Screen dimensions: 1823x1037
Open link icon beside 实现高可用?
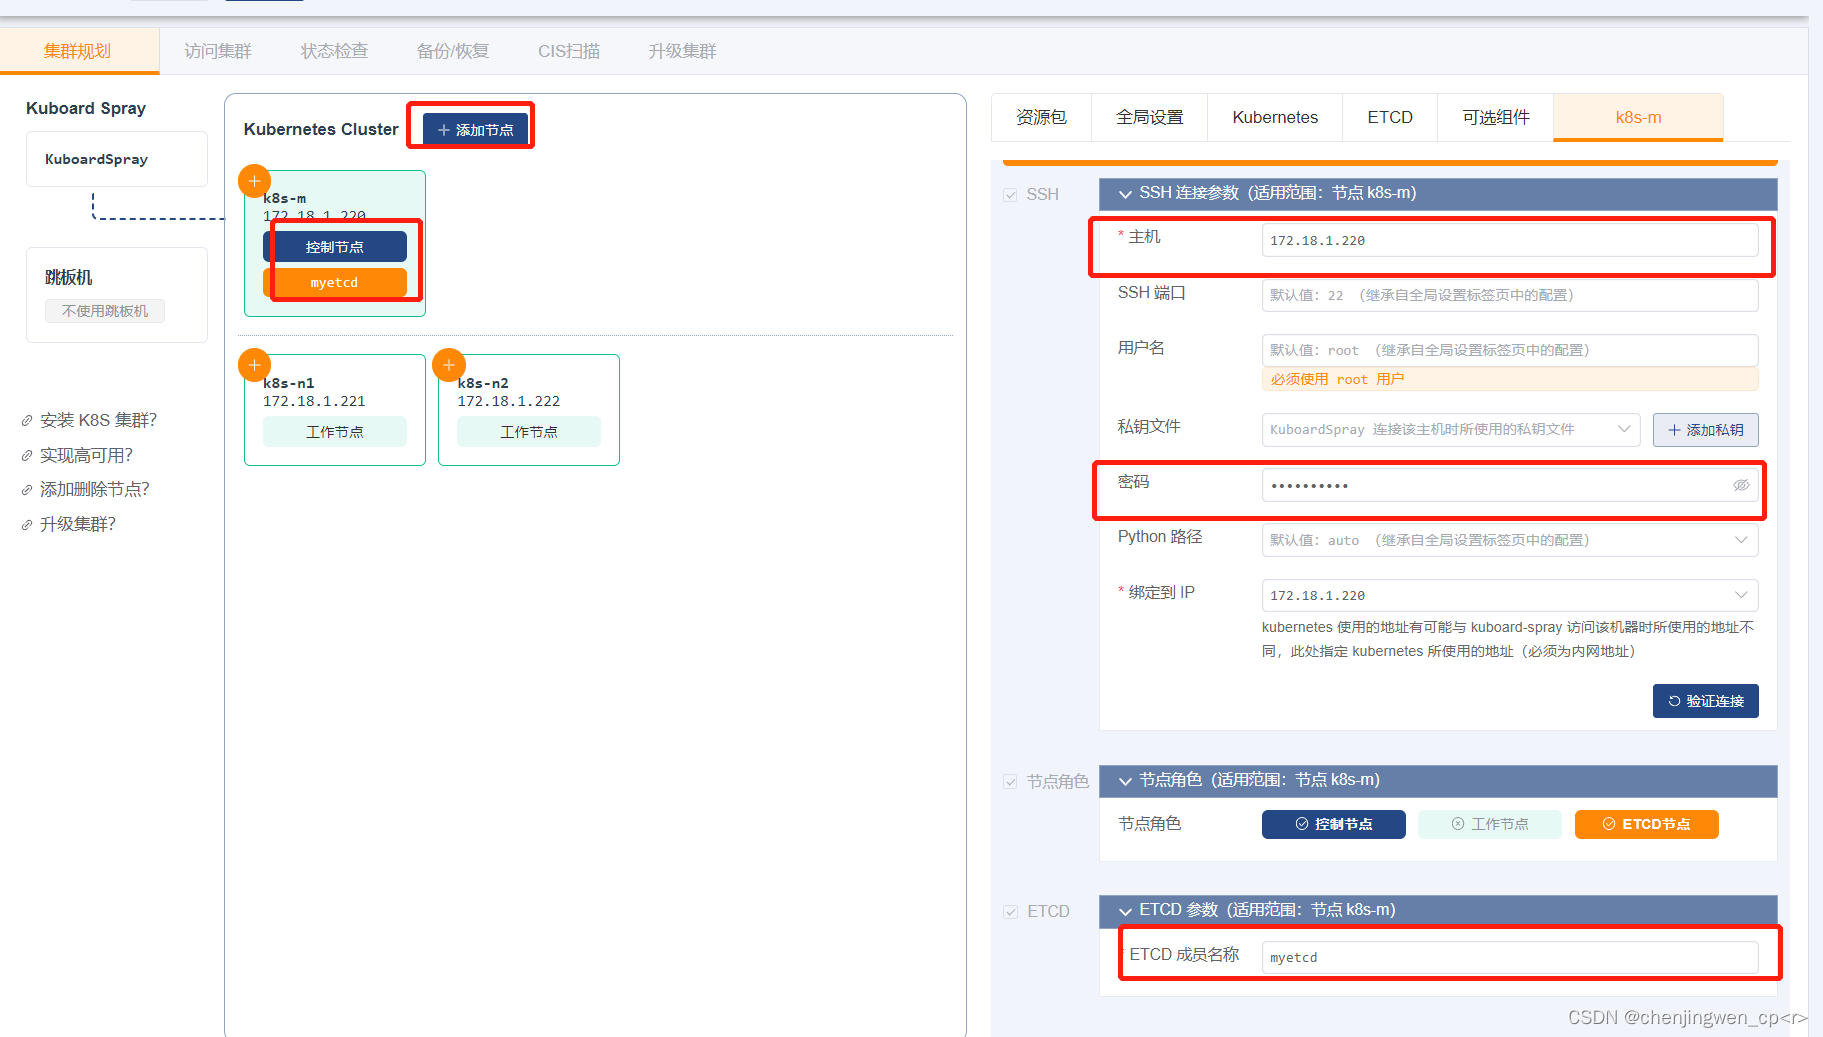click(x=27, y=456)
